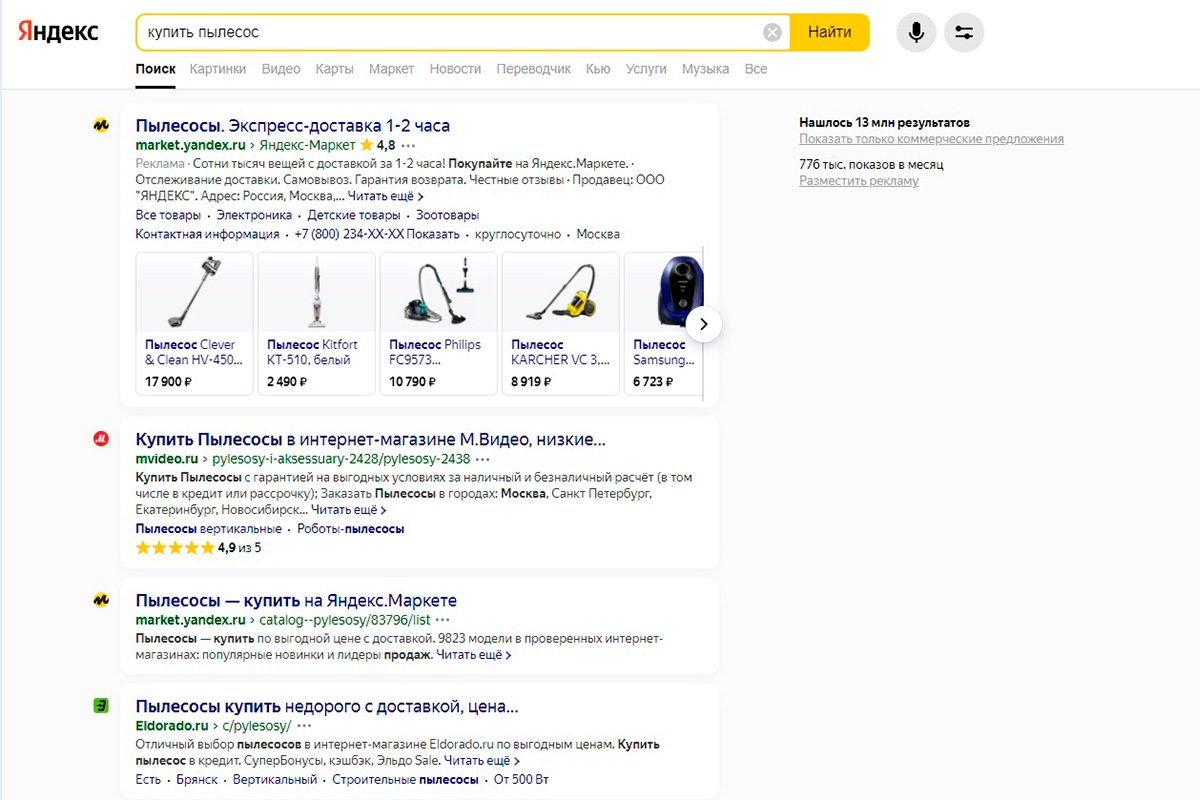Click the Eldorado.ru green domain link

(x=172, y=726)
